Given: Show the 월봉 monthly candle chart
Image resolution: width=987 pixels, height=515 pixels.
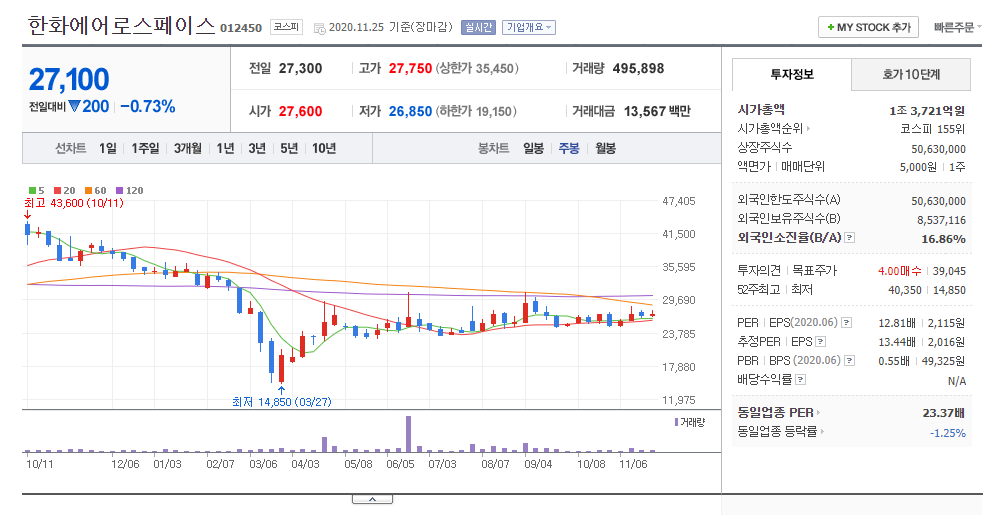Looking at the screenshot, I should 606,149.
